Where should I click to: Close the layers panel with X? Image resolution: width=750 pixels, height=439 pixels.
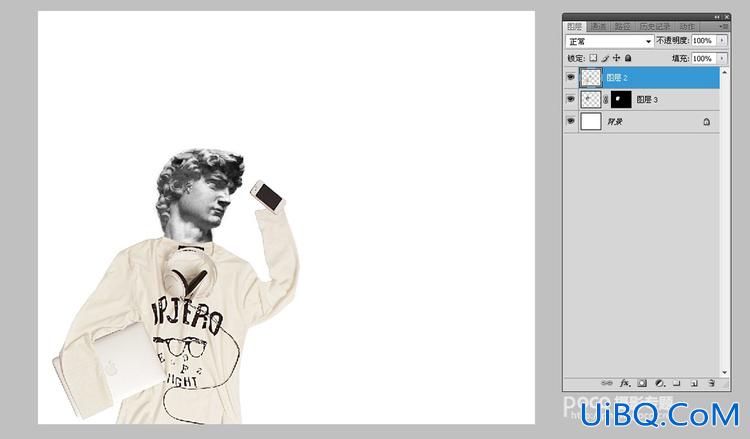coord(726,17)
